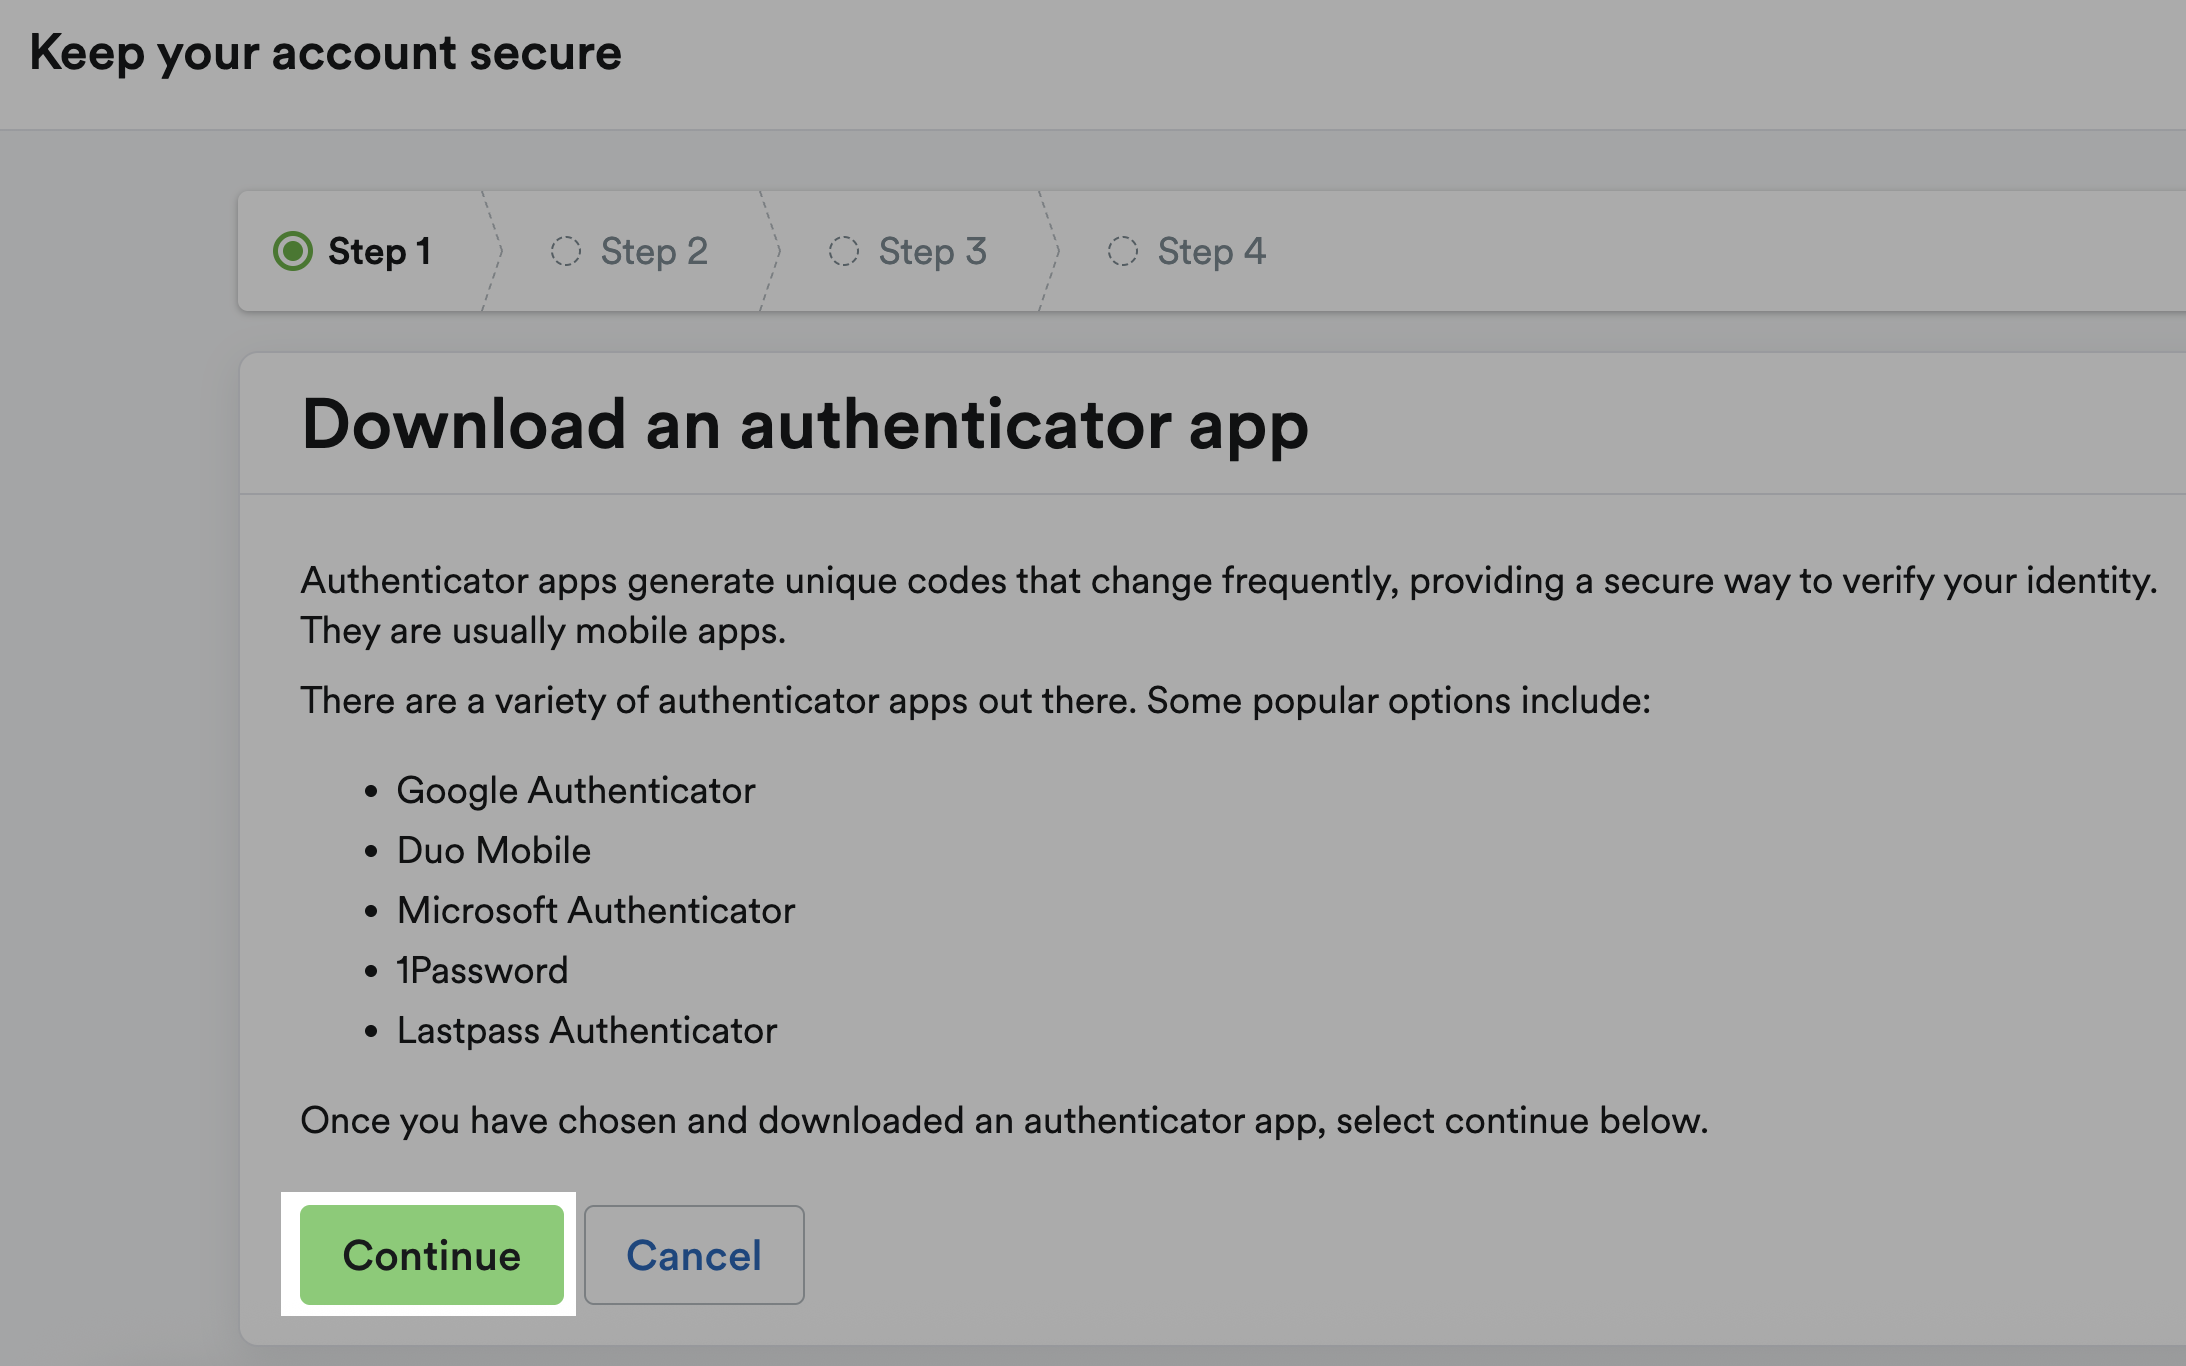Select the empty radio circle beside Step 2
This screenshot has height=1366, width=2186.
tap(568, 251)
